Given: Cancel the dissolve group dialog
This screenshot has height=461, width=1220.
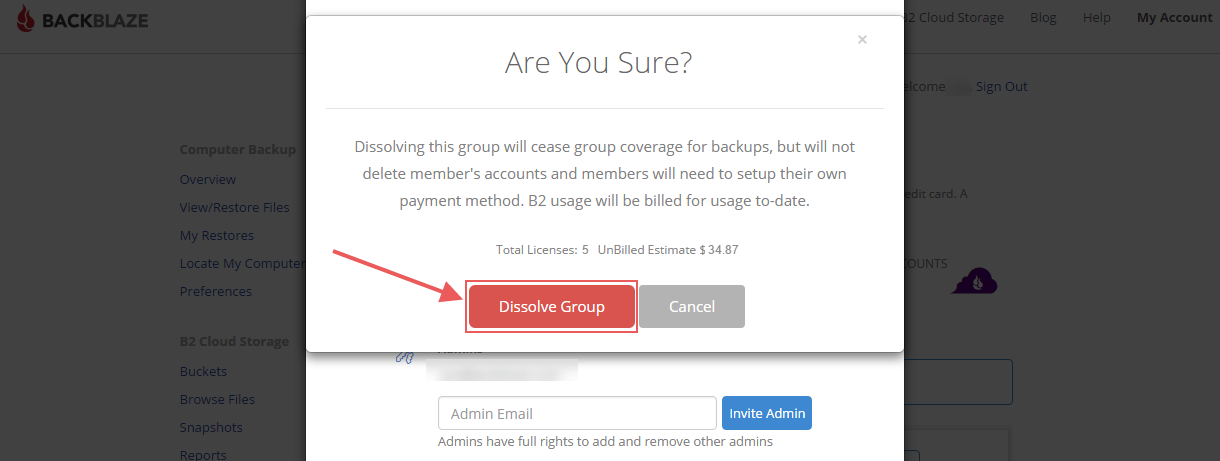Looking at the screenshot, I should [x=692, y=307].
